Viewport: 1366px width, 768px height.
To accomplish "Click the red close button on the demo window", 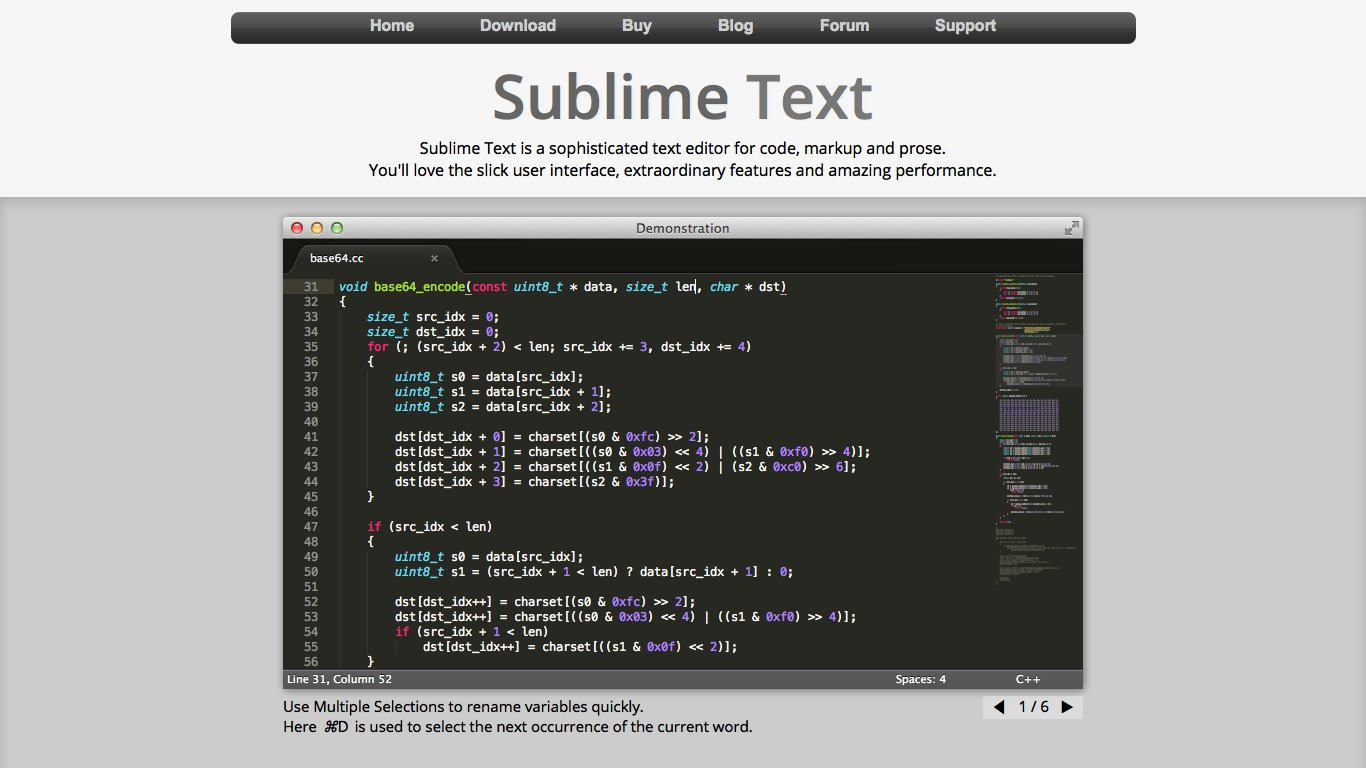I will 297,227.
